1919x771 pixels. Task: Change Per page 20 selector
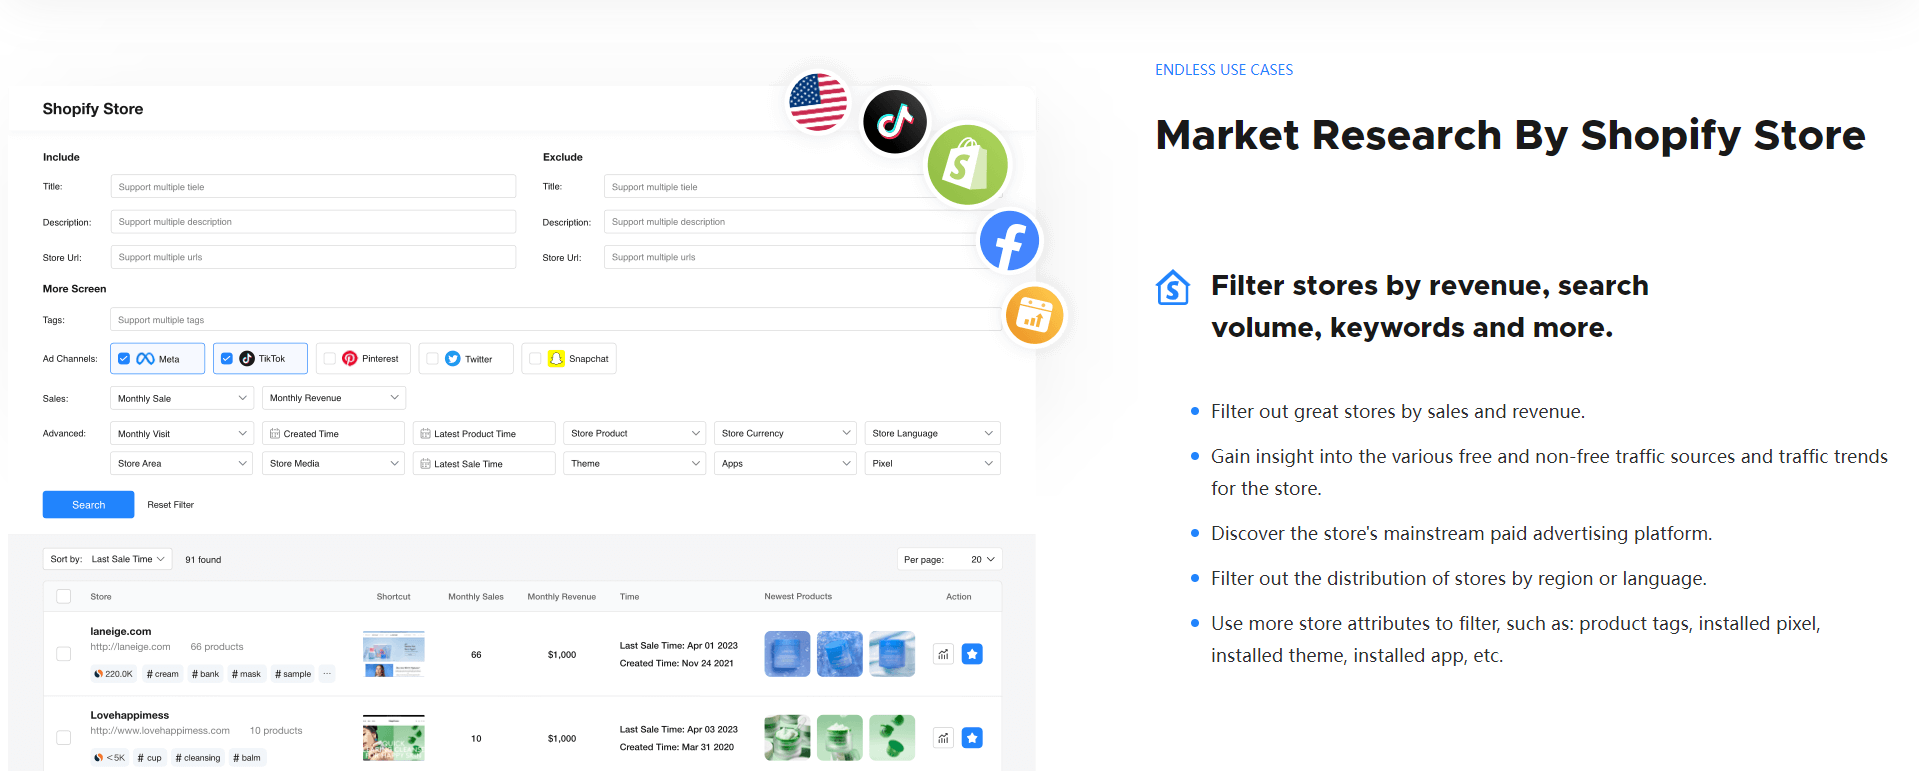click(x=950, y=559)
